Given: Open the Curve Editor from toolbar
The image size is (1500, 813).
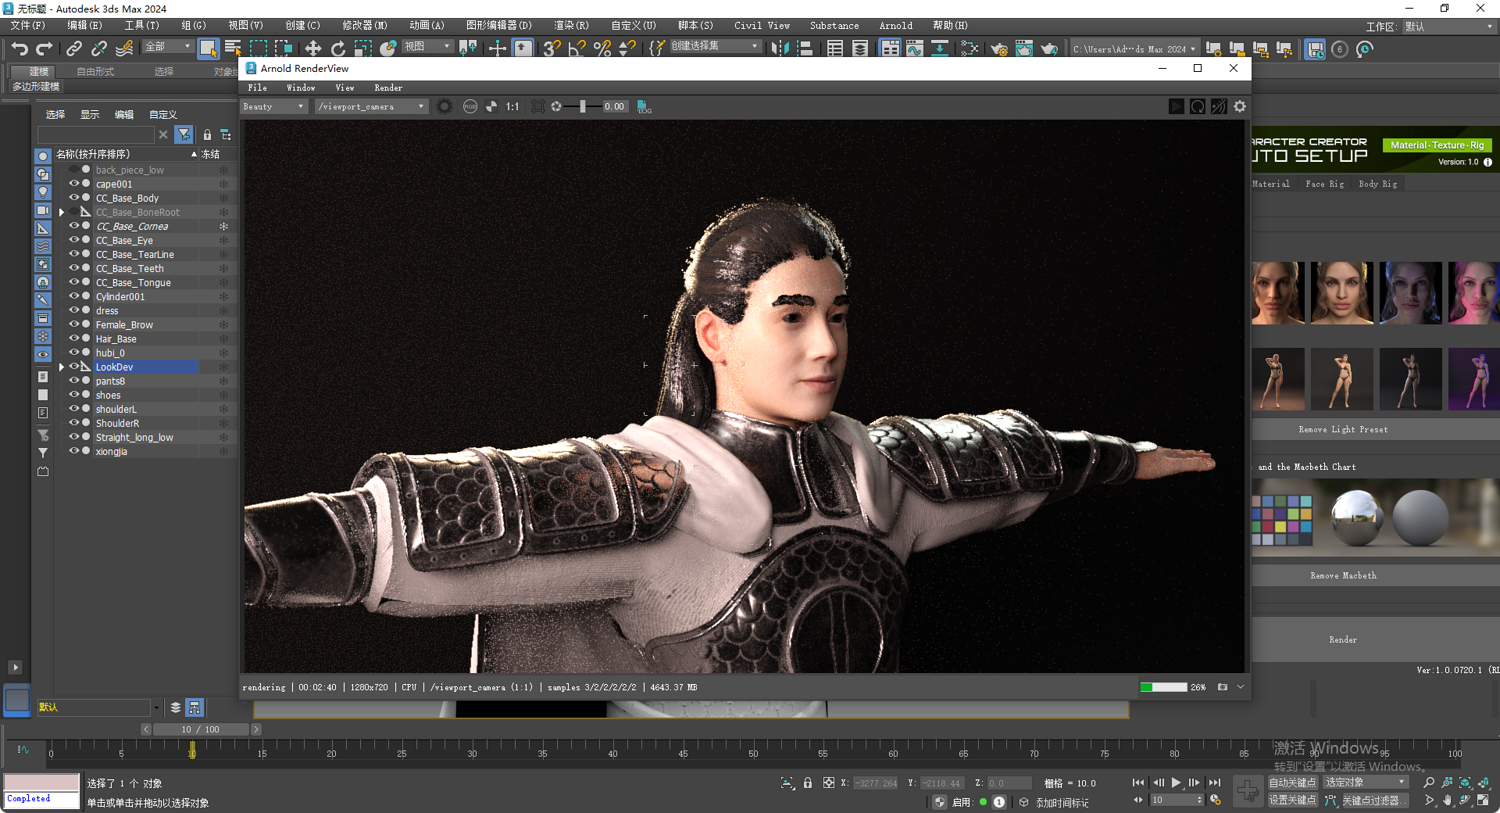Looking at the screenshot, I should click(915, 48).
